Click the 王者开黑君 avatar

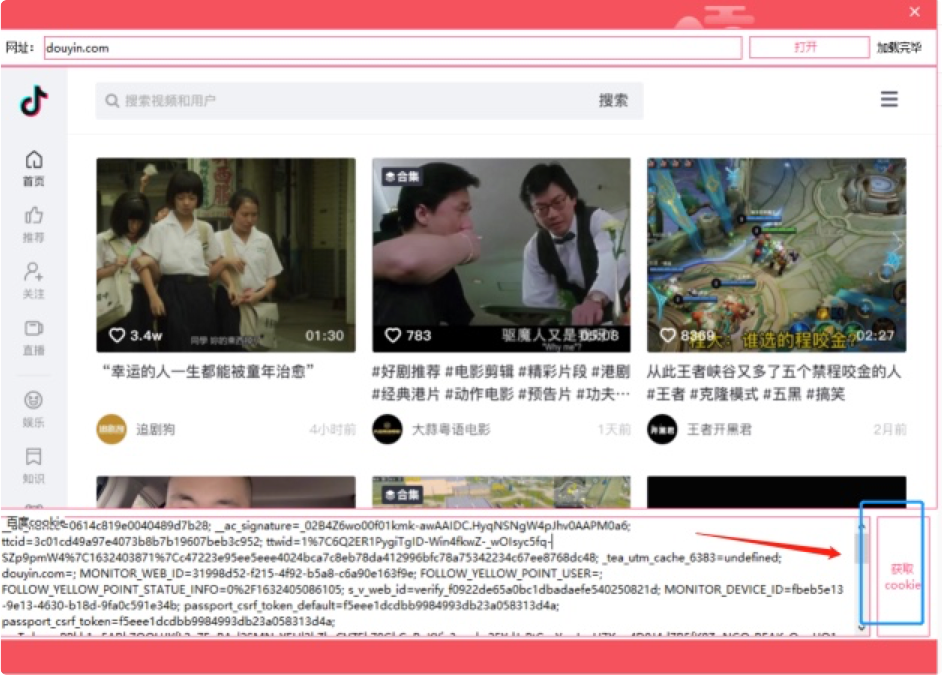pyautogui.click(x=662, y=429)
